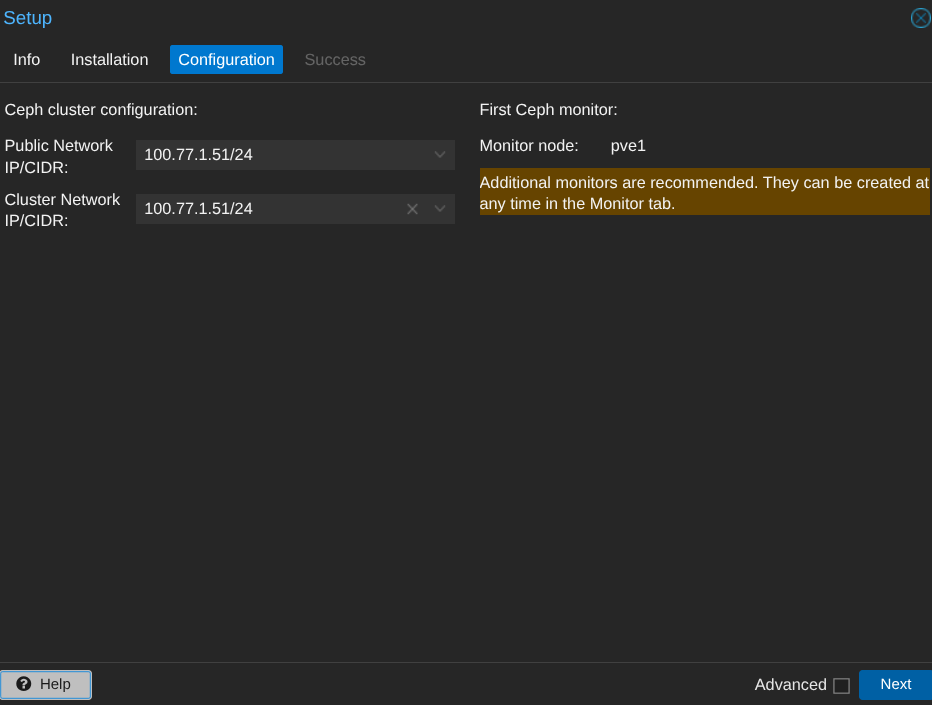Click the Cluster Network IP/CIDR label
Image resolution: width=932 pixels, height=705 pixels.
click(x=62, y=210)
